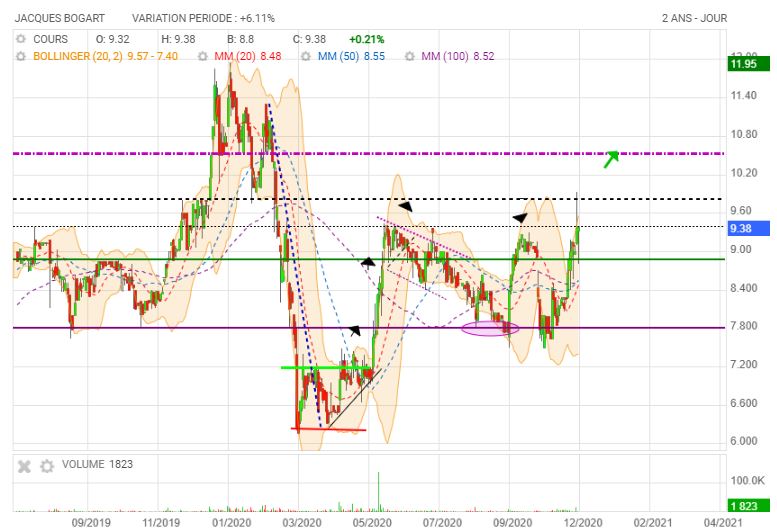Click the green 11.95 price tag
Image resolution: width=777 pixels, height=528 pixels.
coord(748,63)
